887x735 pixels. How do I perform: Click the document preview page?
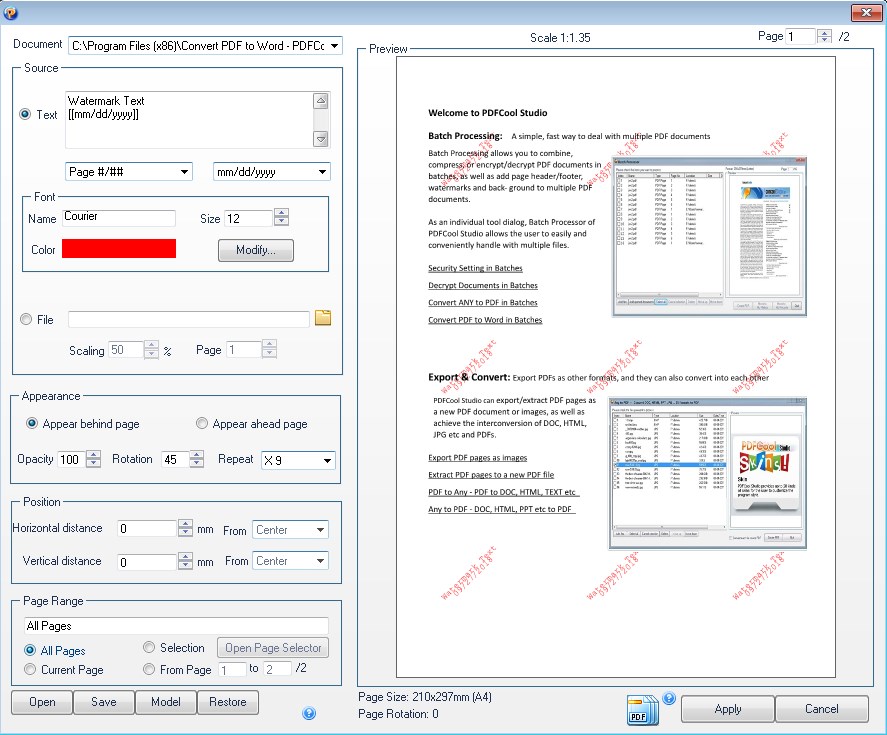coord(615,367)
